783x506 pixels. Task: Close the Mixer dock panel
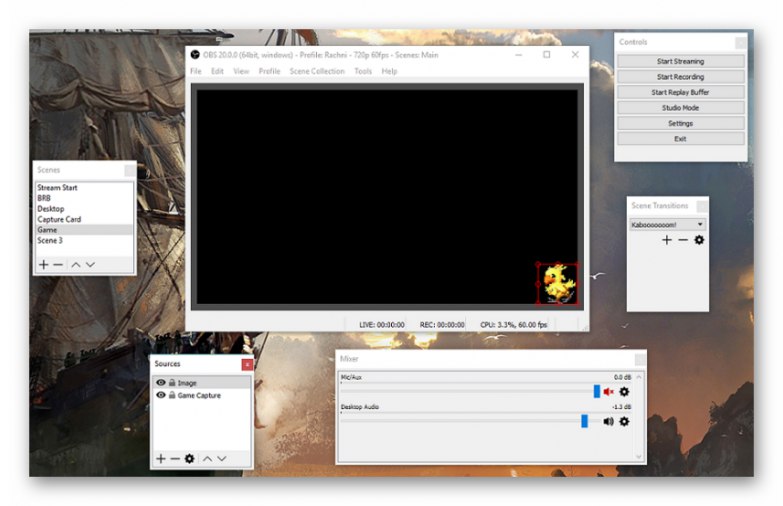pos(640,359)
